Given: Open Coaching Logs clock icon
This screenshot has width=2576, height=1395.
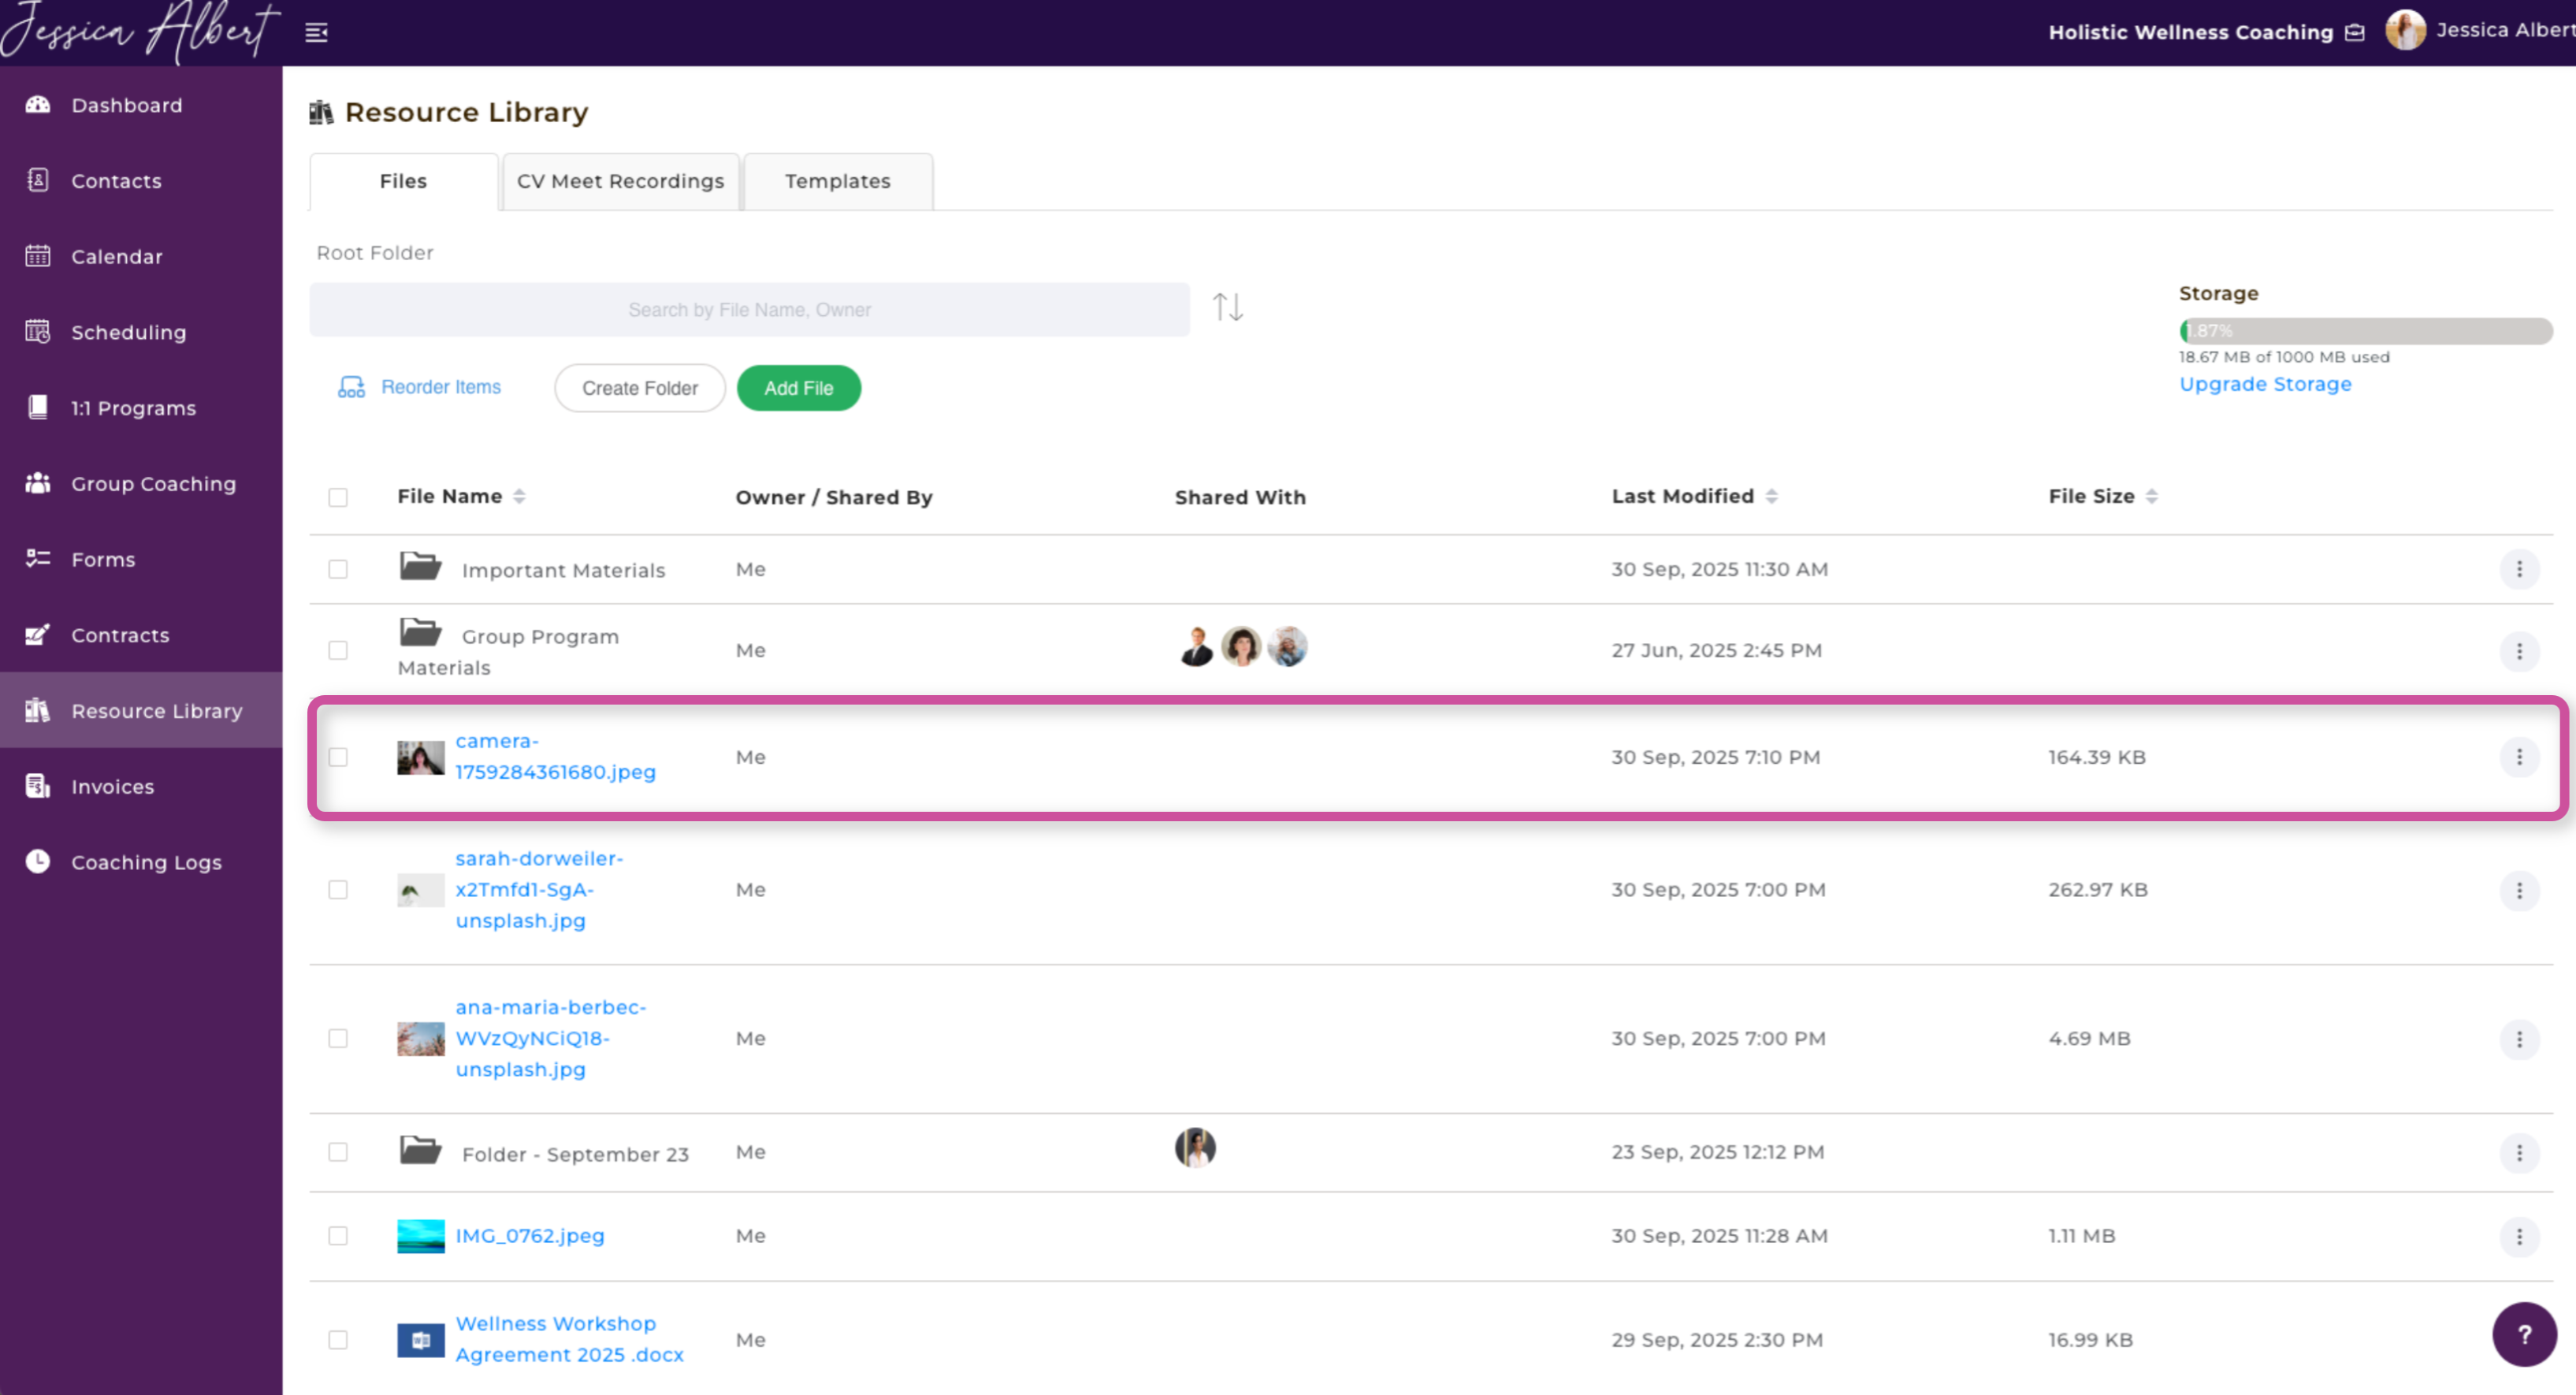Looking at the screenshot, I should pos(38,862).
